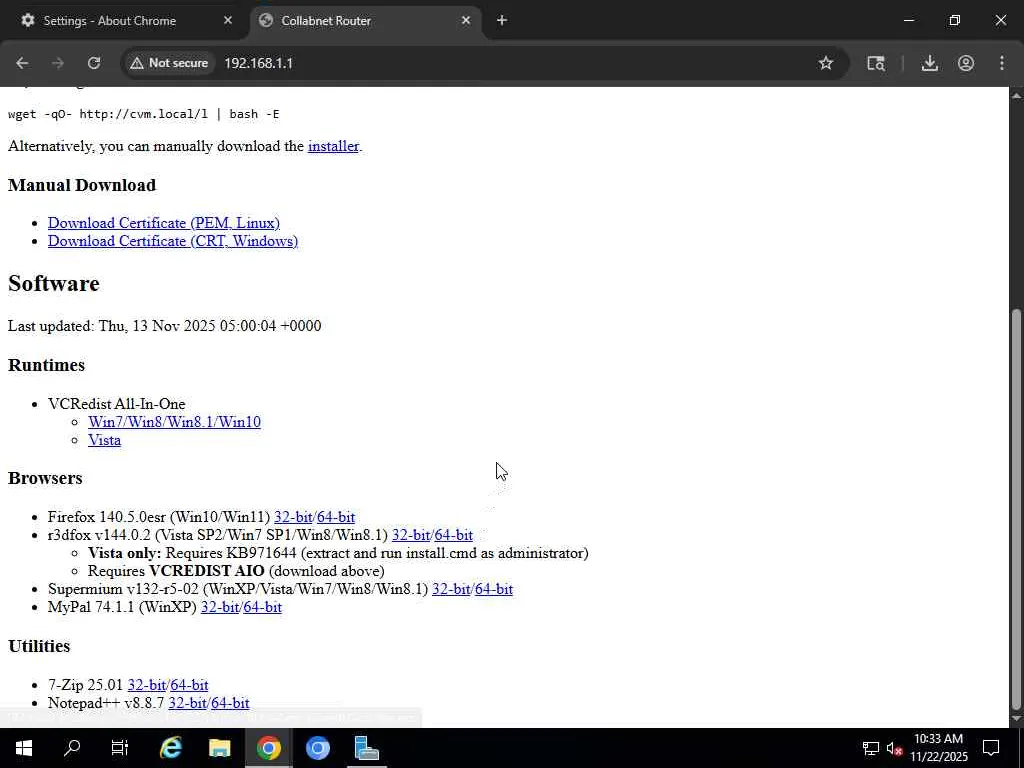Open the blue Chromium icon on taskbar
Screen dimensions: 1024x768
click(317, 748)
